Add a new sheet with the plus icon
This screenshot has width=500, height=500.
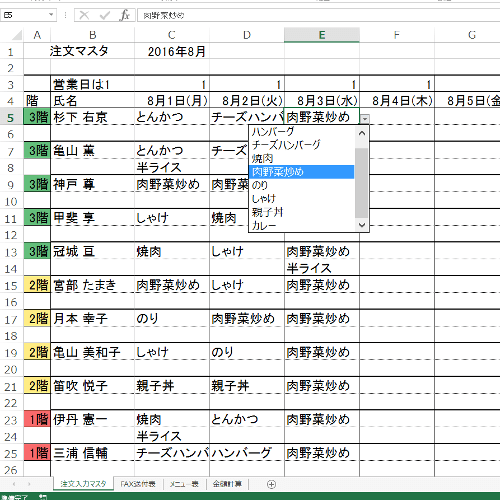point(272,484)
